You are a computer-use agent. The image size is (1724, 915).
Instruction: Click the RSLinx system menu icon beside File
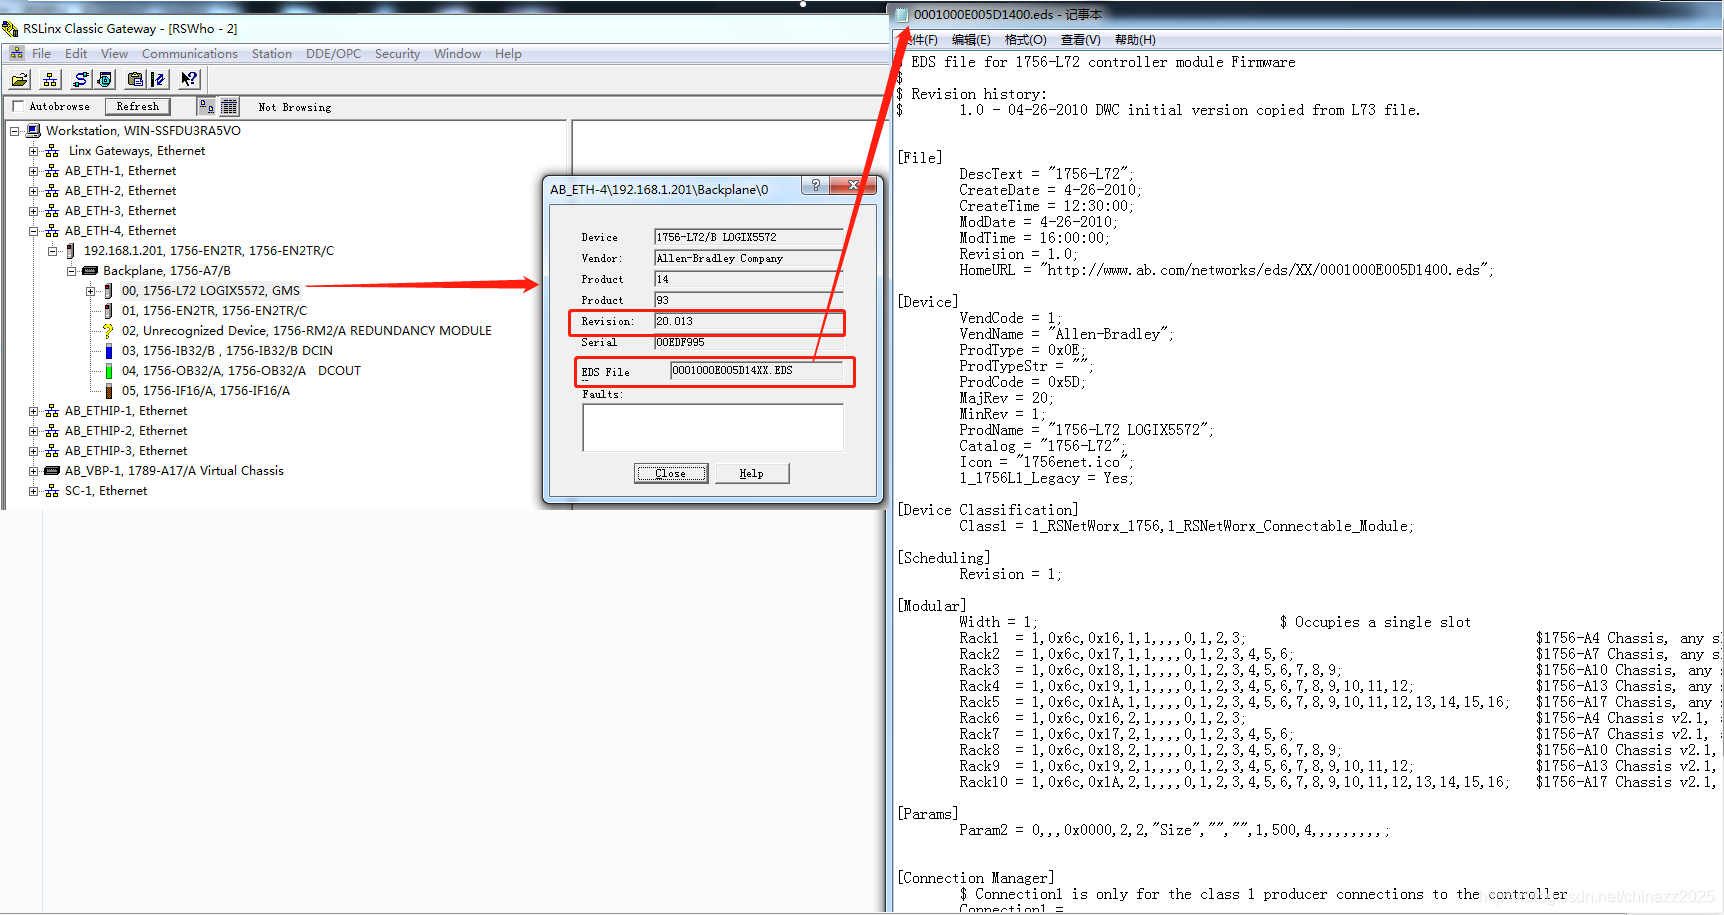17,54
